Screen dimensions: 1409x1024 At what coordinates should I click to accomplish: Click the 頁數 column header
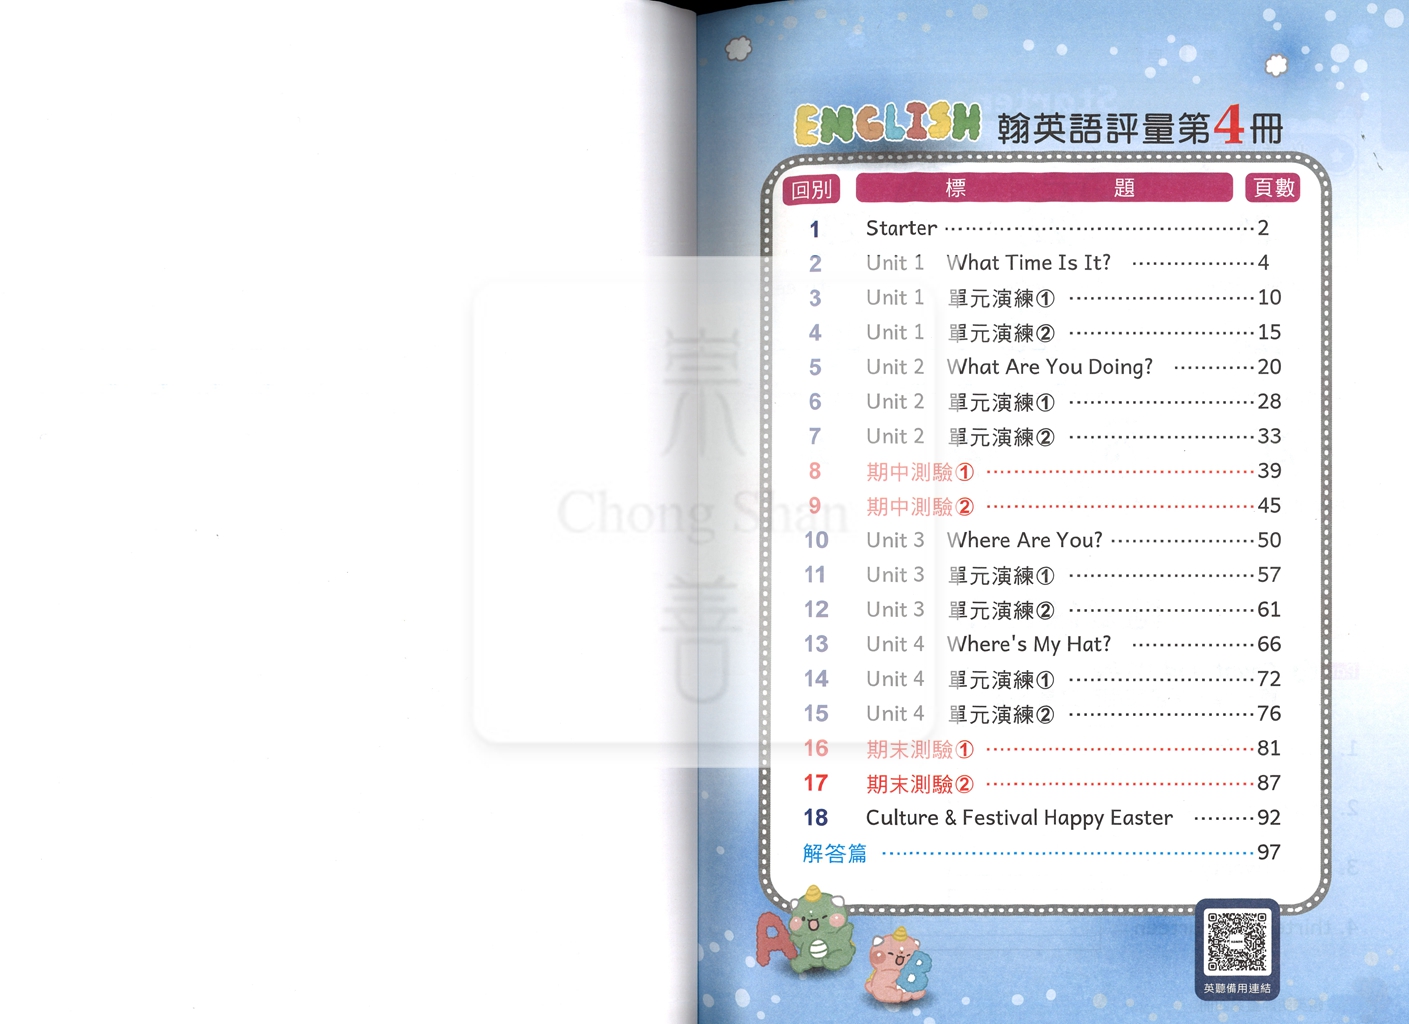1273,188
